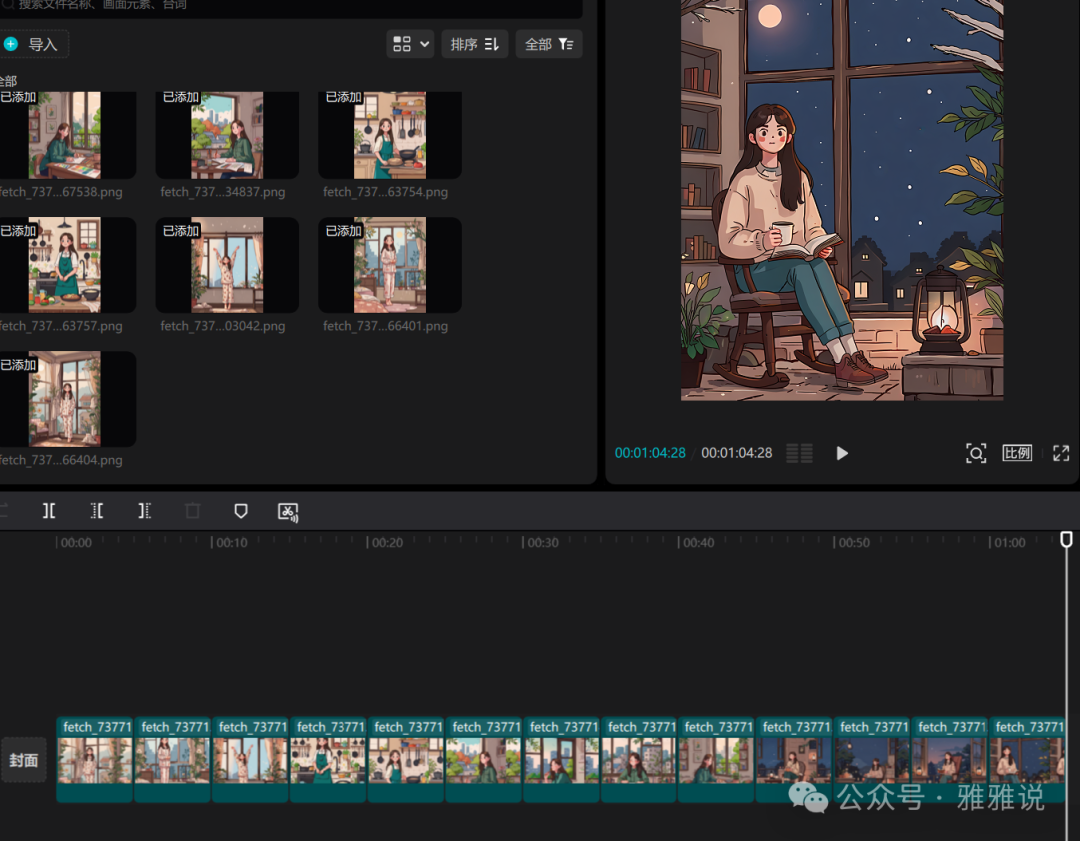Click the 封面 cover button
1080x841 pixels.
pyautogui.click(x=23, y=760)
